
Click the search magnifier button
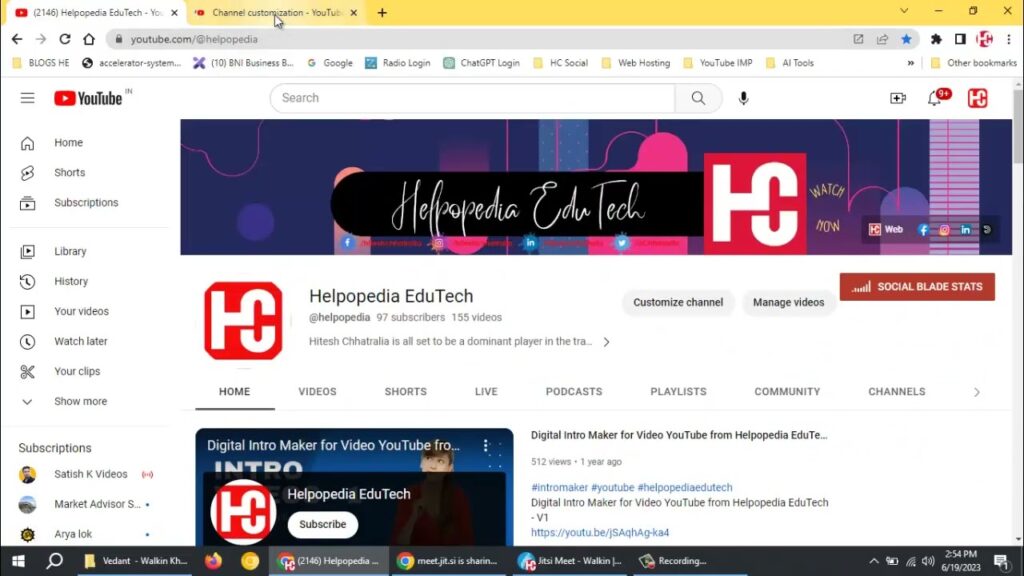pos(698,98)
